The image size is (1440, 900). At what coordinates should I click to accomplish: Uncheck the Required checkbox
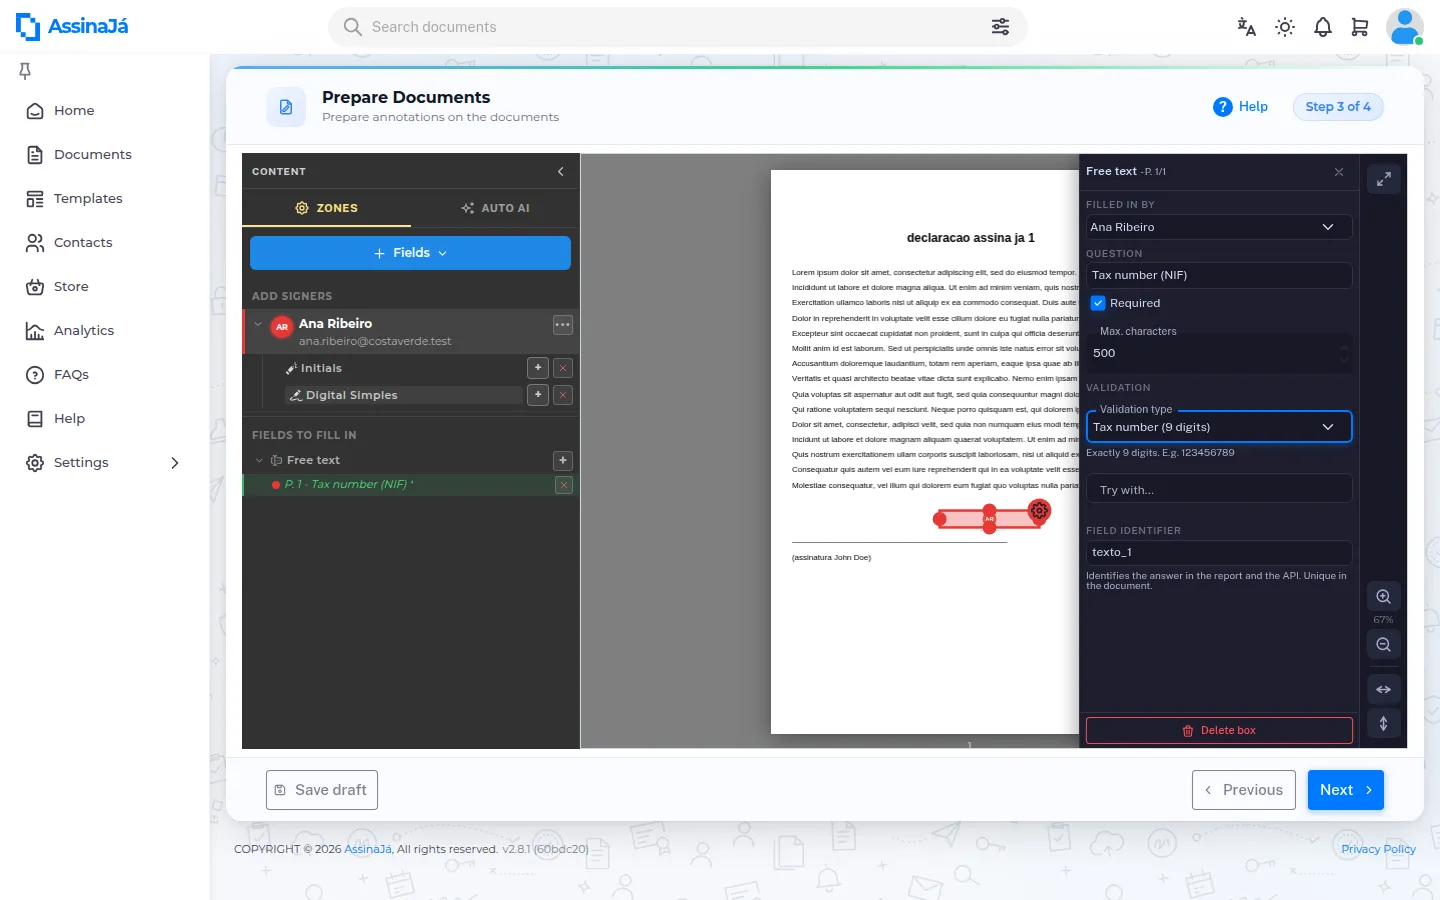click(x=1098, y=303)
